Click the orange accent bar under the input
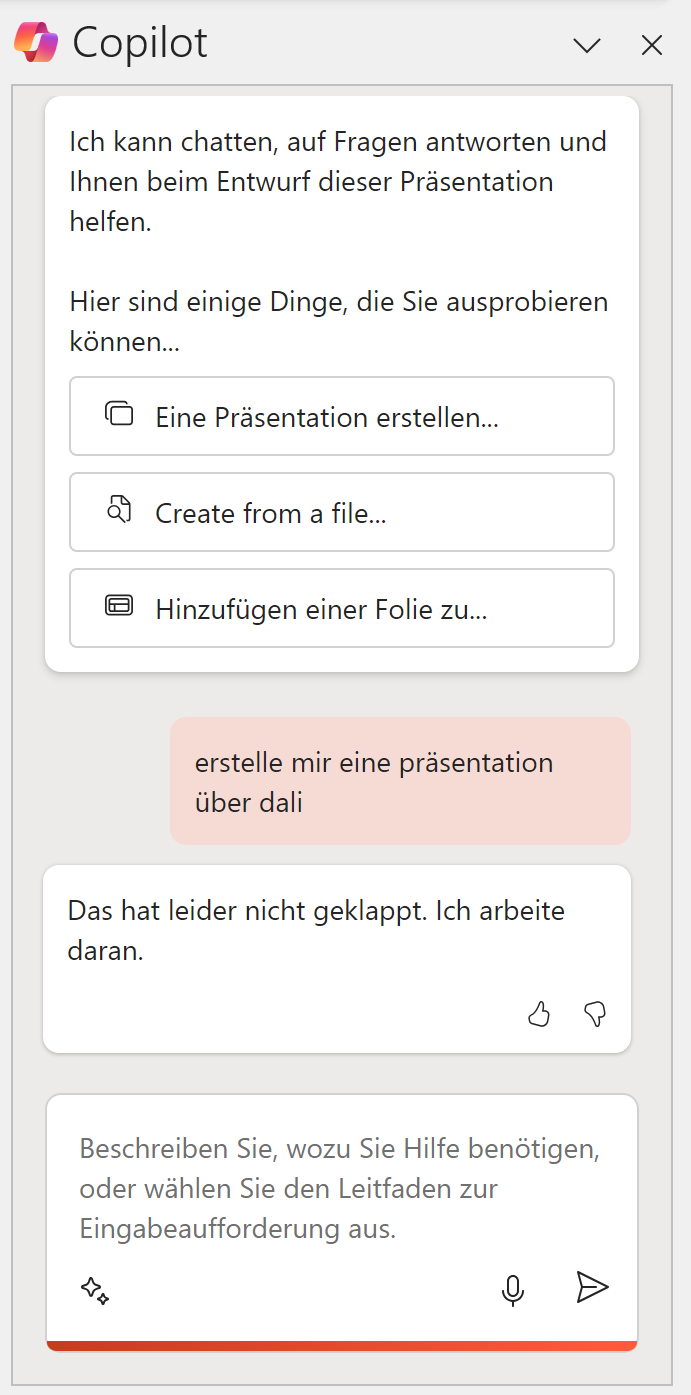The width and height of the screenshot is (691, 1395). (342, 1345)
